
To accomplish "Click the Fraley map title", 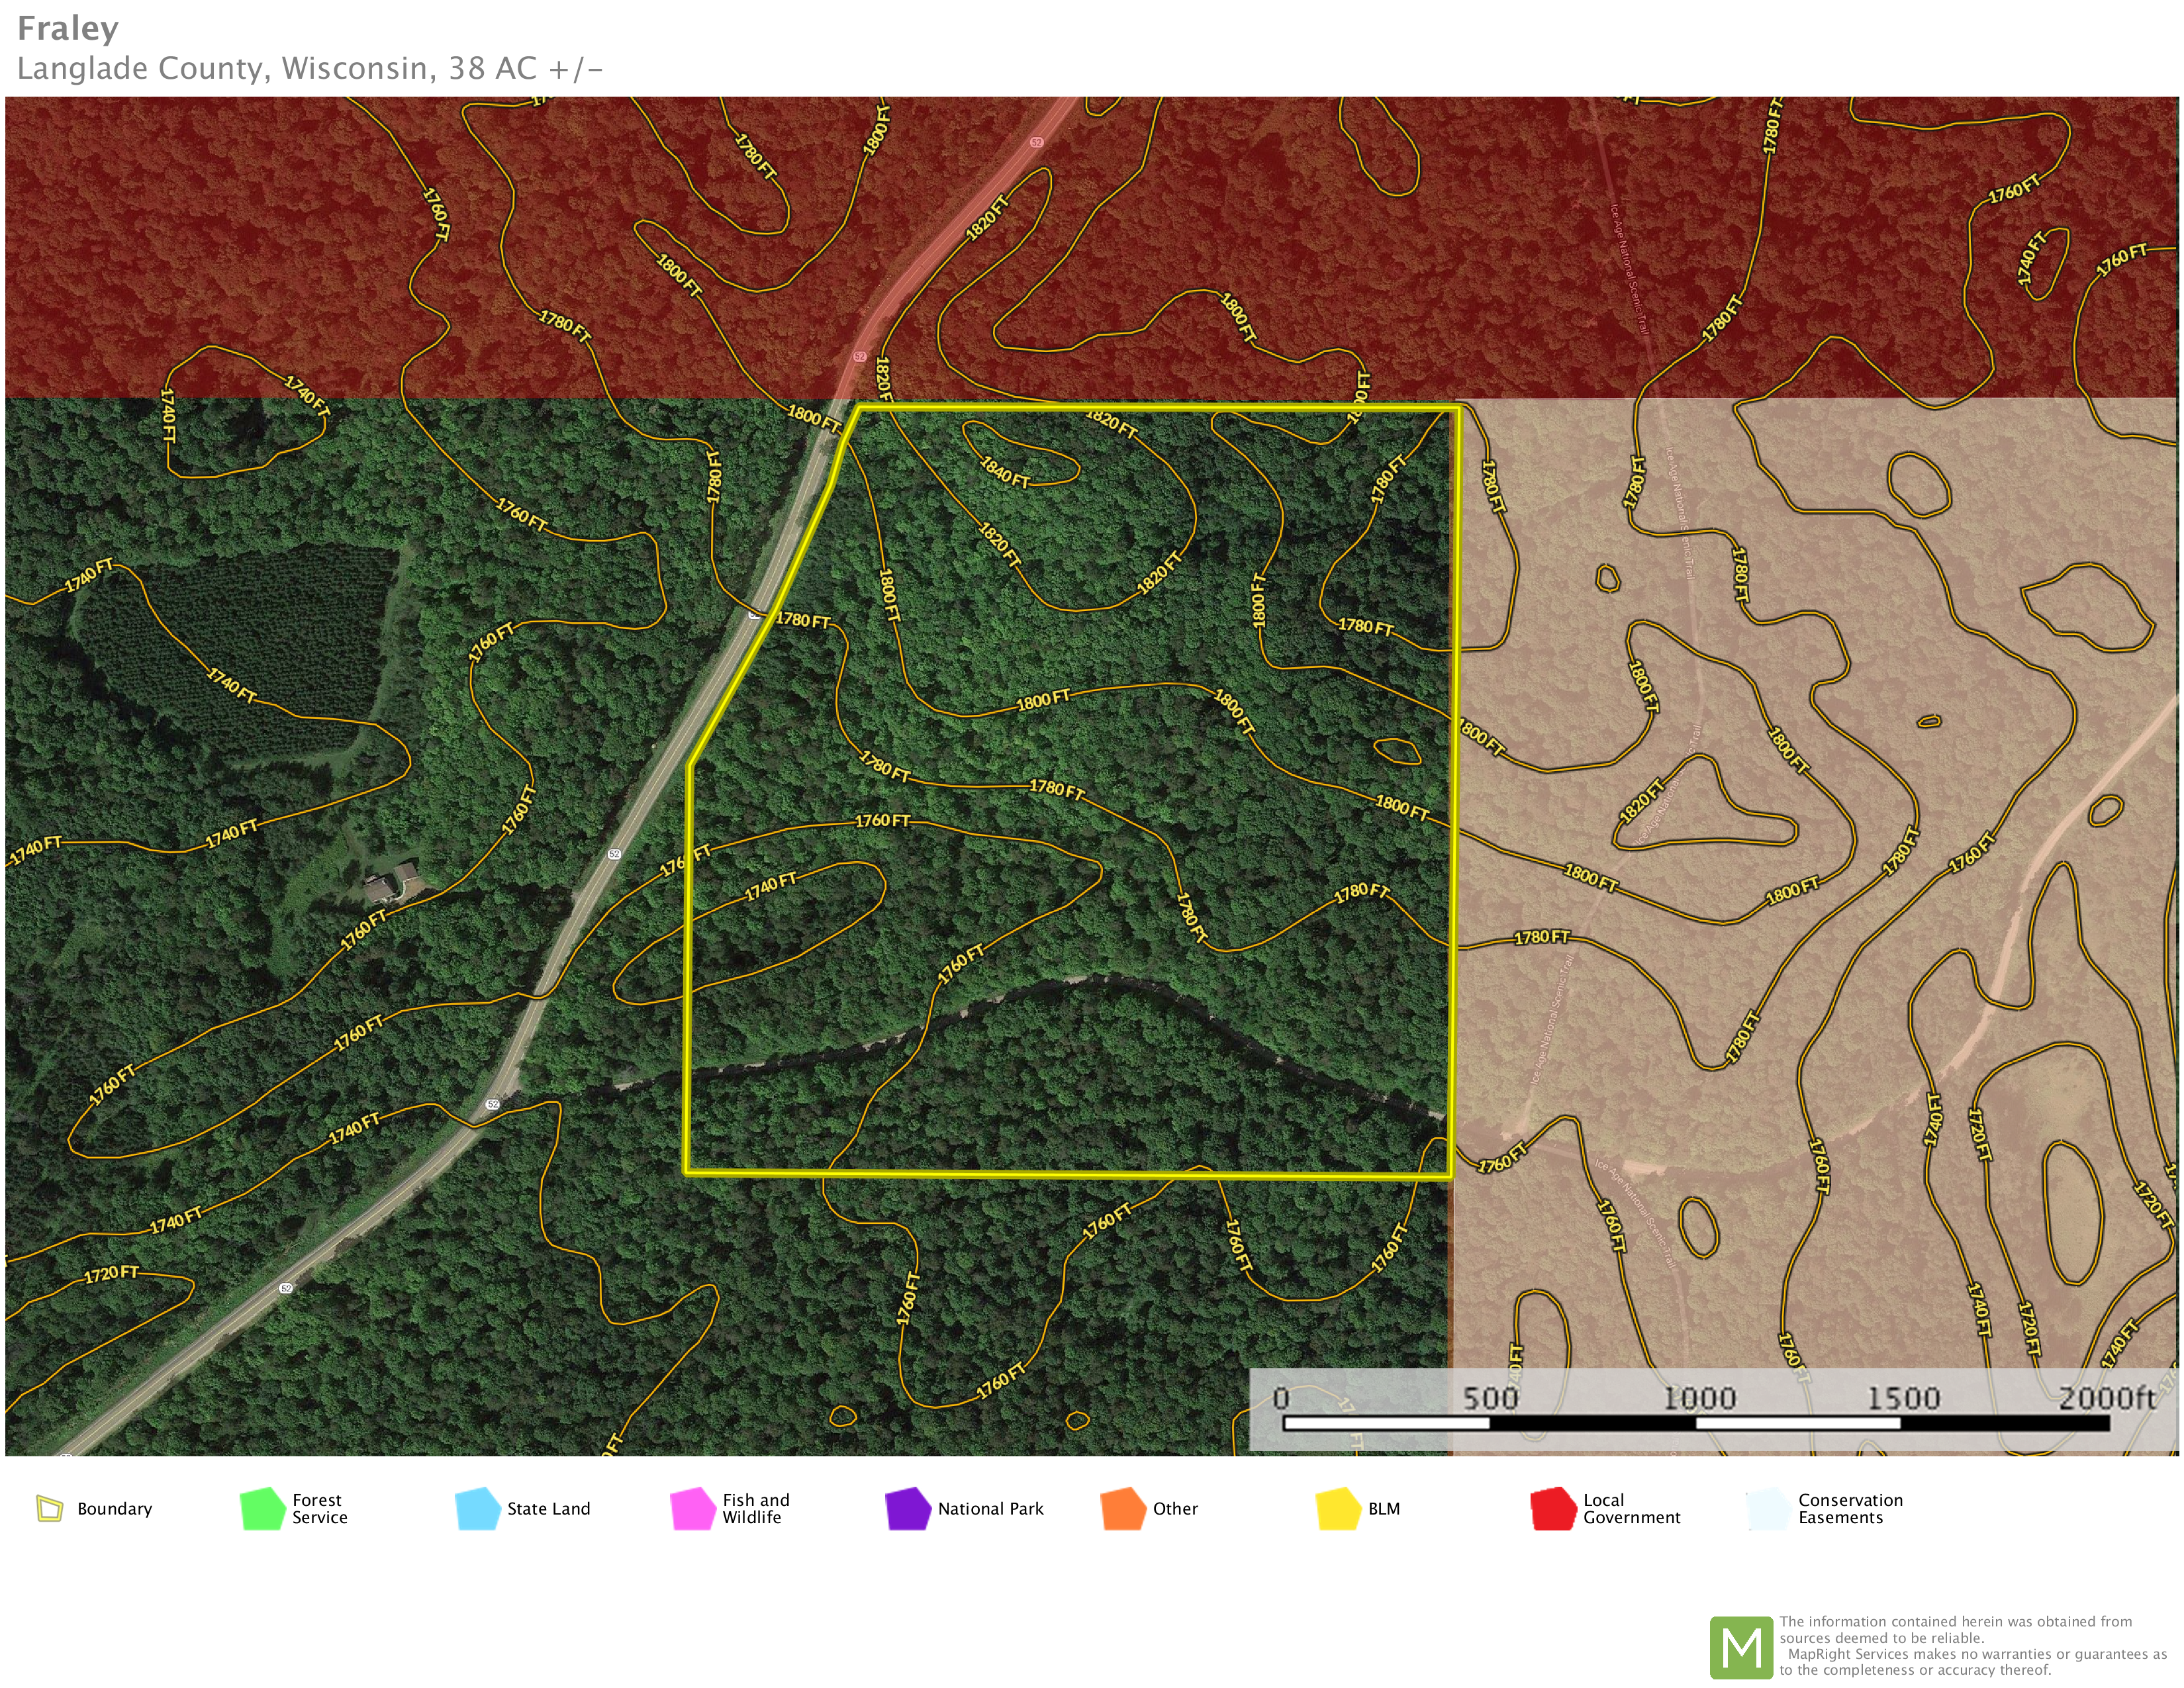I will 68,28.
